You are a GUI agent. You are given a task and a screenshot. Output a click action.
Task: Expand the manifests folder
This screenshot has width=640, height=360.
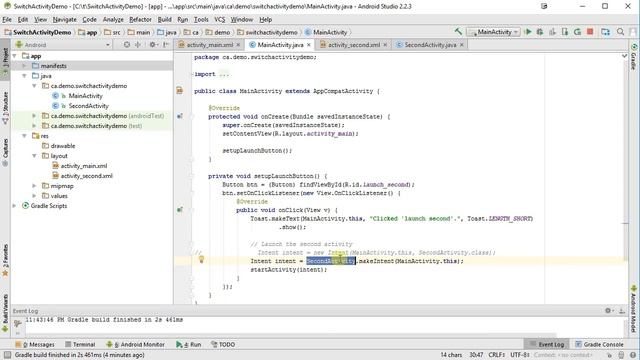pyautogui.click(x=24, y=66)
